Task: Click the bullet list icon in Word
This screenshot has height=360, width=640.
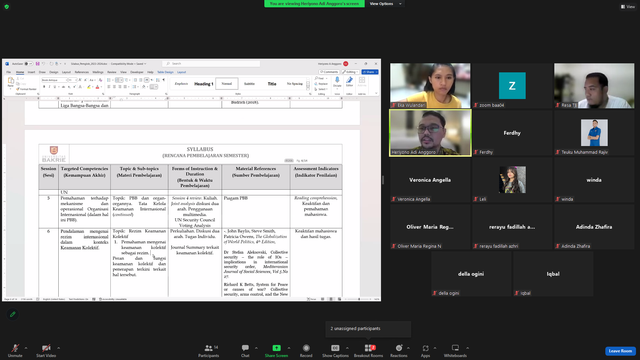Action: 109,80
